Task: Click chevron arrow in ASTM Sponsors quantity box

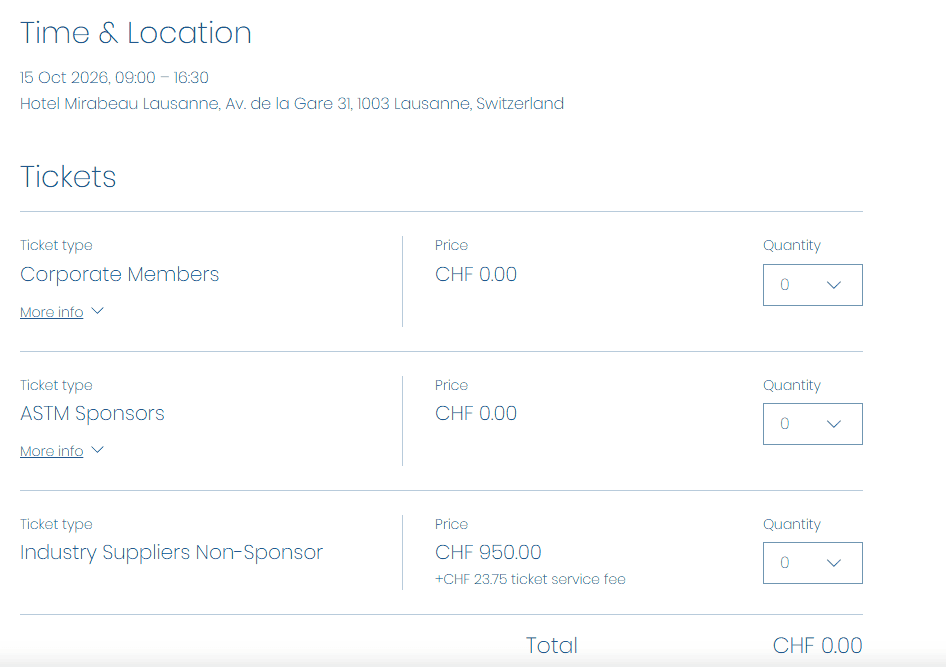Action: (x=834, y=424)
